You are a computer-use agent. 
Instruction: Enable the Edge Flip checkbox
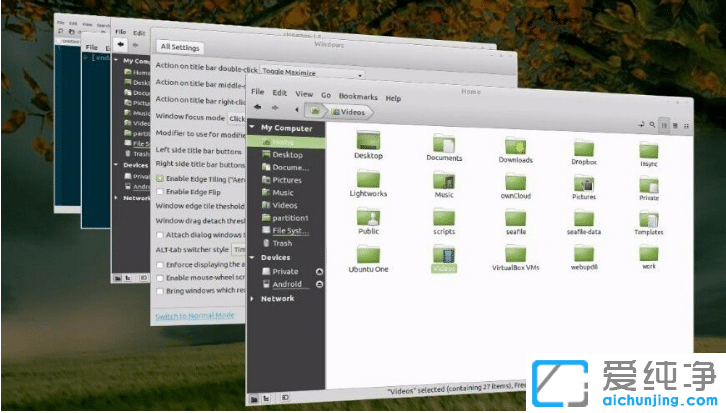(159, 191)
